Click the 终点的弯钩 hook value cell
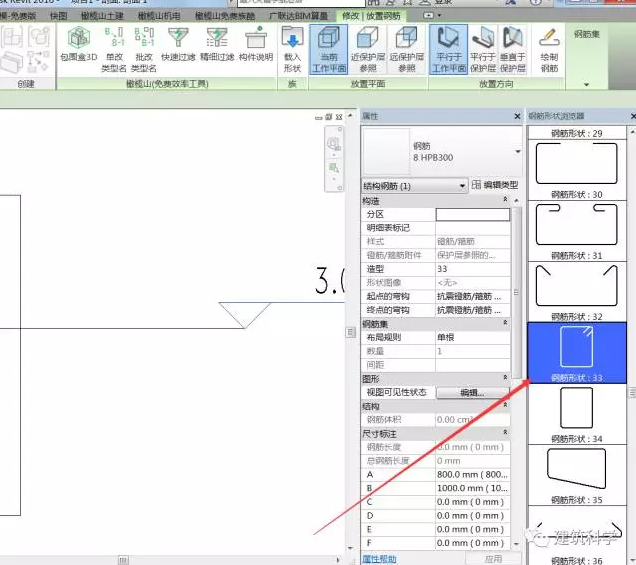 coord(473,310)
